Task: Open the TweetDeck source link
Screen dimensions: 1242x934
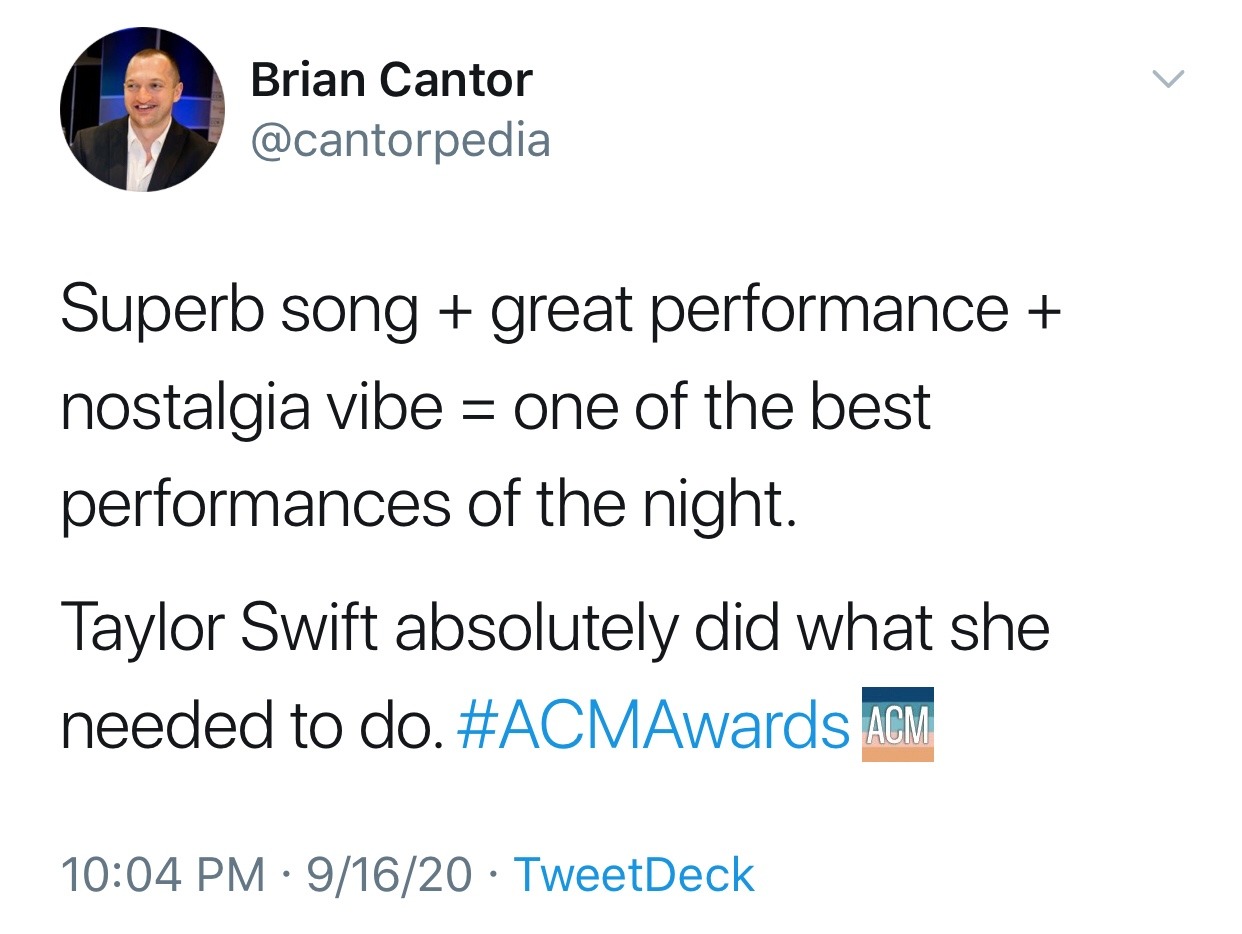Action: tap(634, 874)
